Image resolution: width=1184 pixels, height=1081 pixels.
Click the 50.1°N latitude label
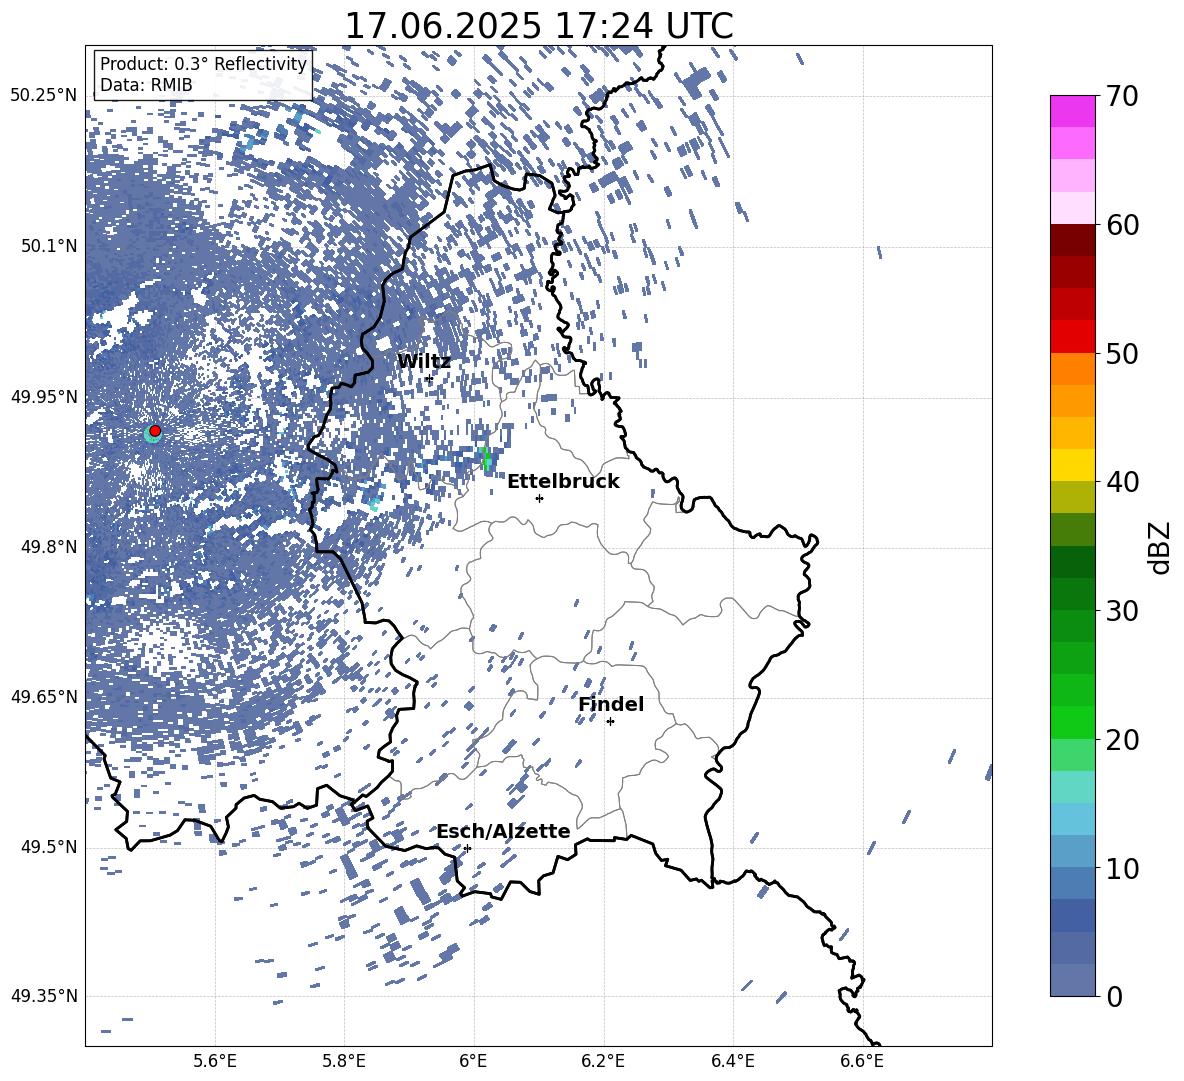[48, 246]
